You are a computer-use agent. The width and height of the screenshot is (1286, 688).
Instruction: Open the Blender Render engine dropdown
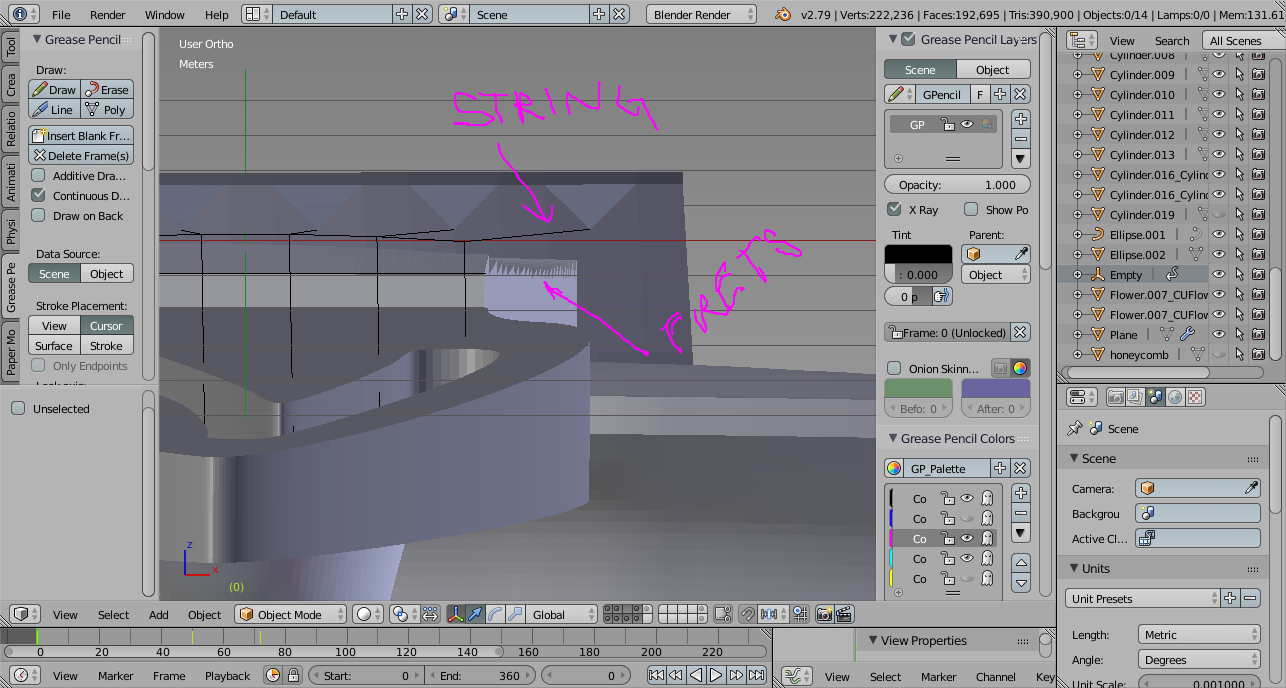point(702,14)
